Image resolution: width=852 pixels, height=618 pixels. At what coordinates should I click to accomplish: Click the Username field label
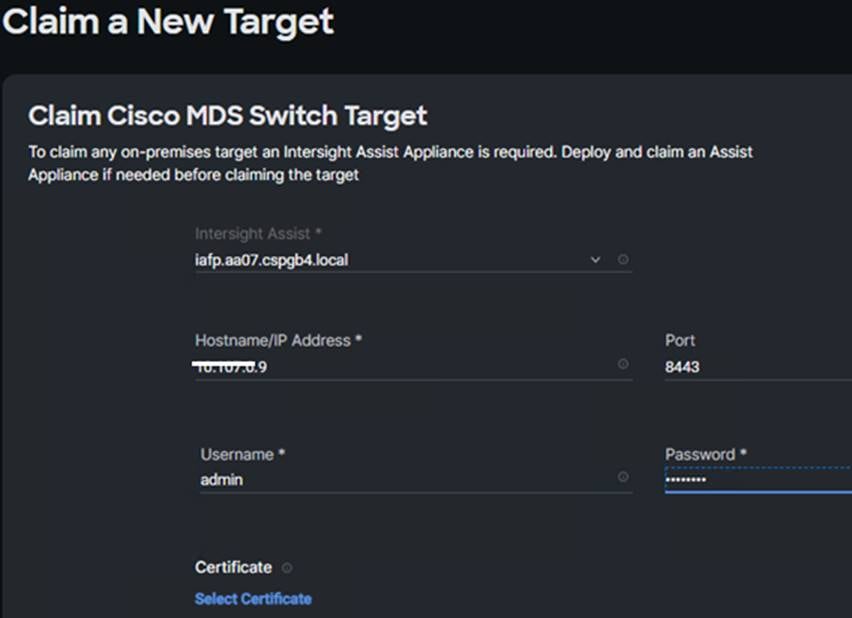click(242, 454)
